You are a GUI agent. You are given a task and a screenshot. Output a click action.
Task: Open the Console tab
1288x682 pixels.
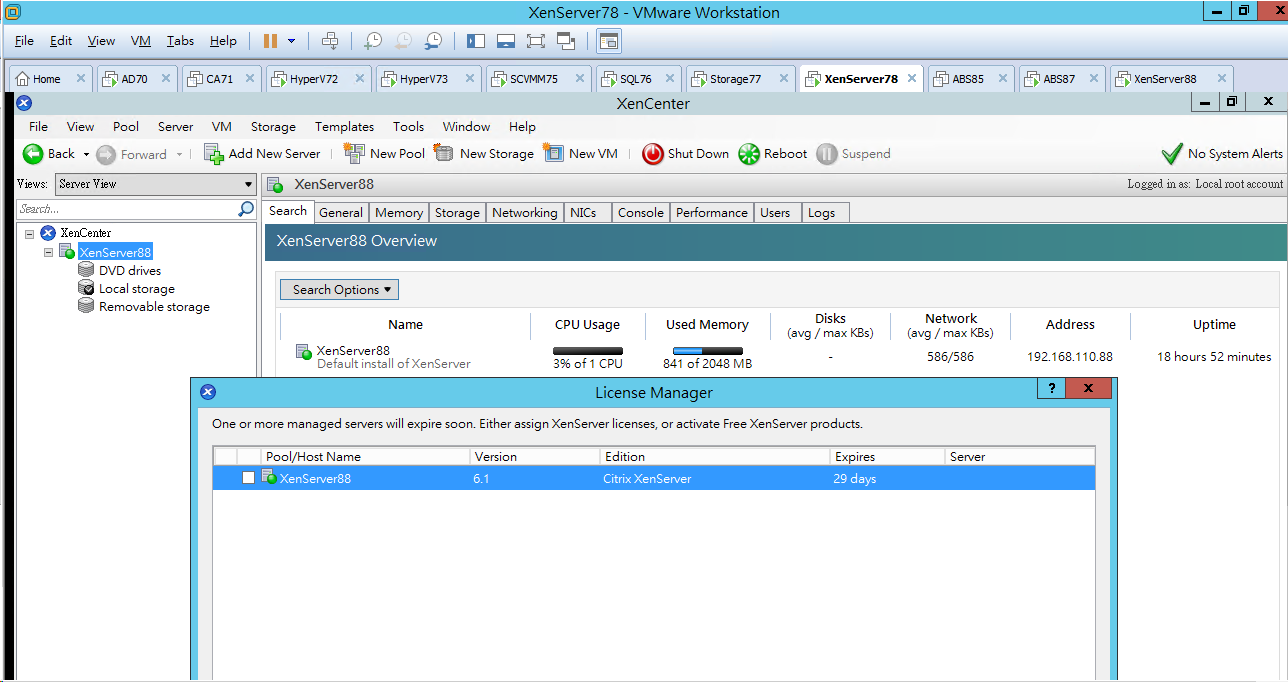coord(641,212)
